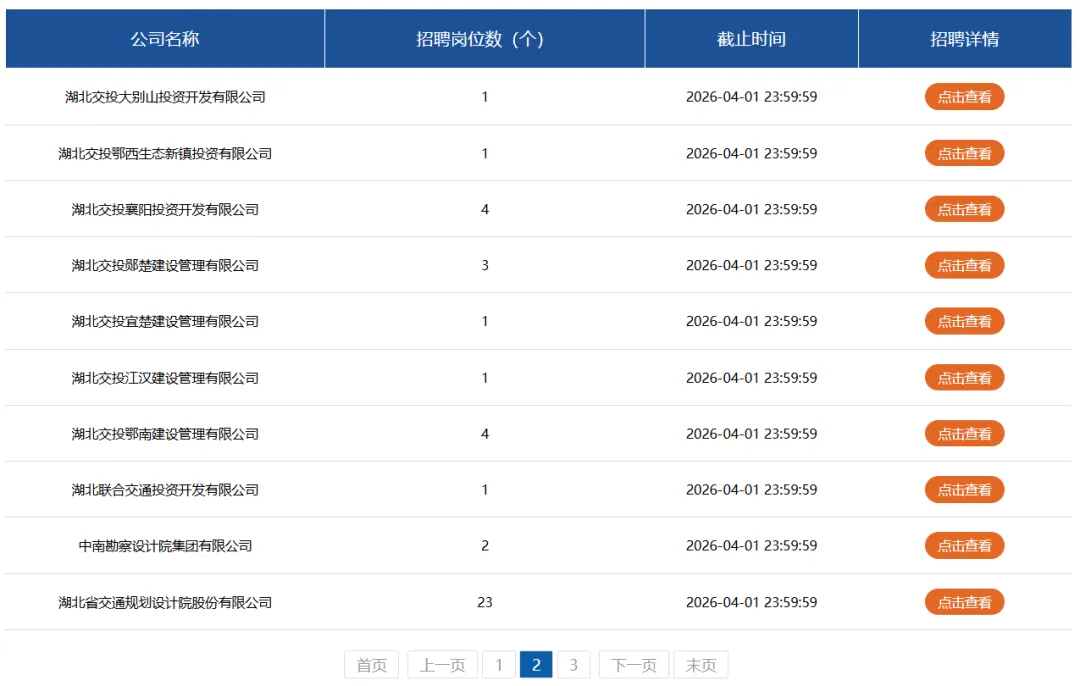The height and width of the screenshot is (686, 1080).
Task: Click 上一页 pagination button
Action: 443,665
